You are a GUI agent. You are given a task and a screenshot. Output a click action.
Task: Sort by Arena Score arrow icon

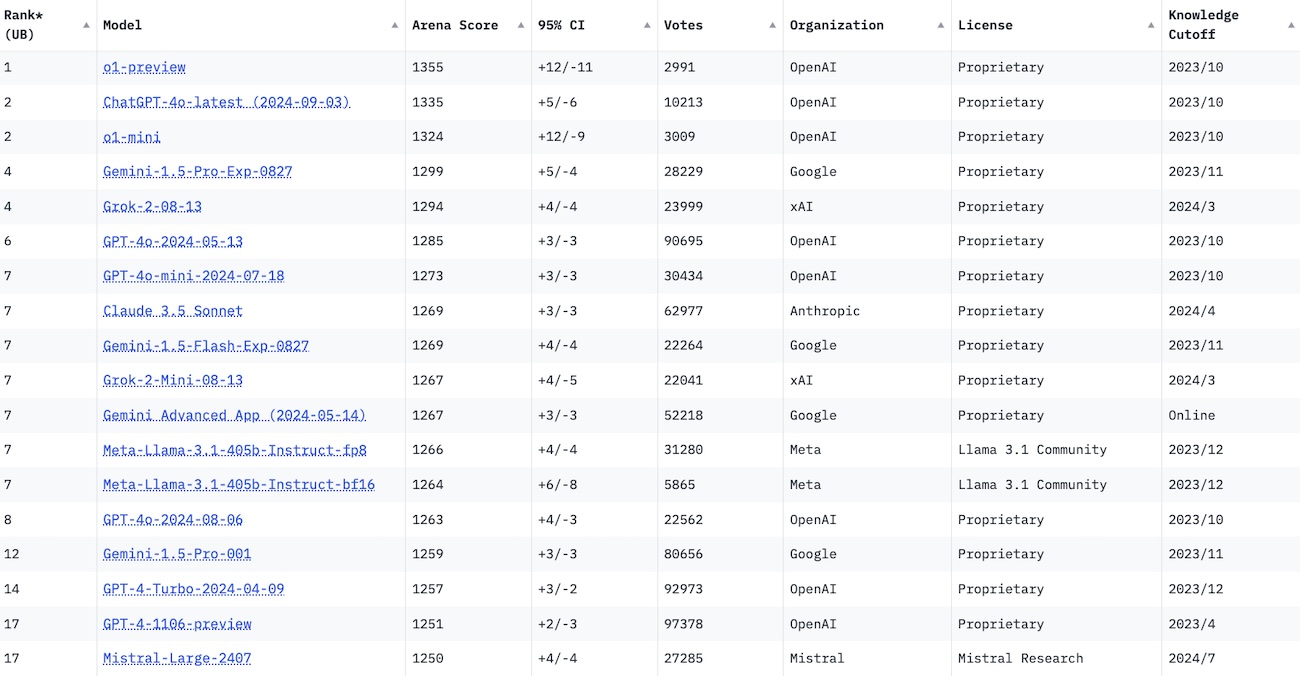tap(521, 25)
